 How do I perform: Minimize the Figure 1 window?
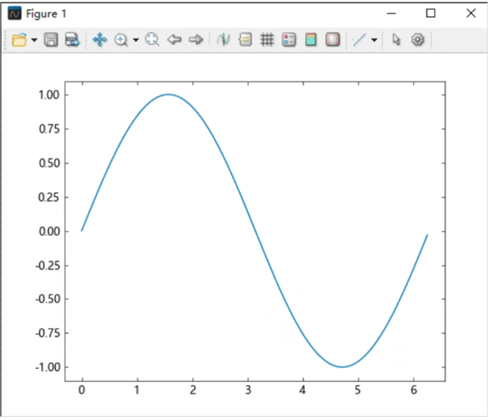pos(391,14)
